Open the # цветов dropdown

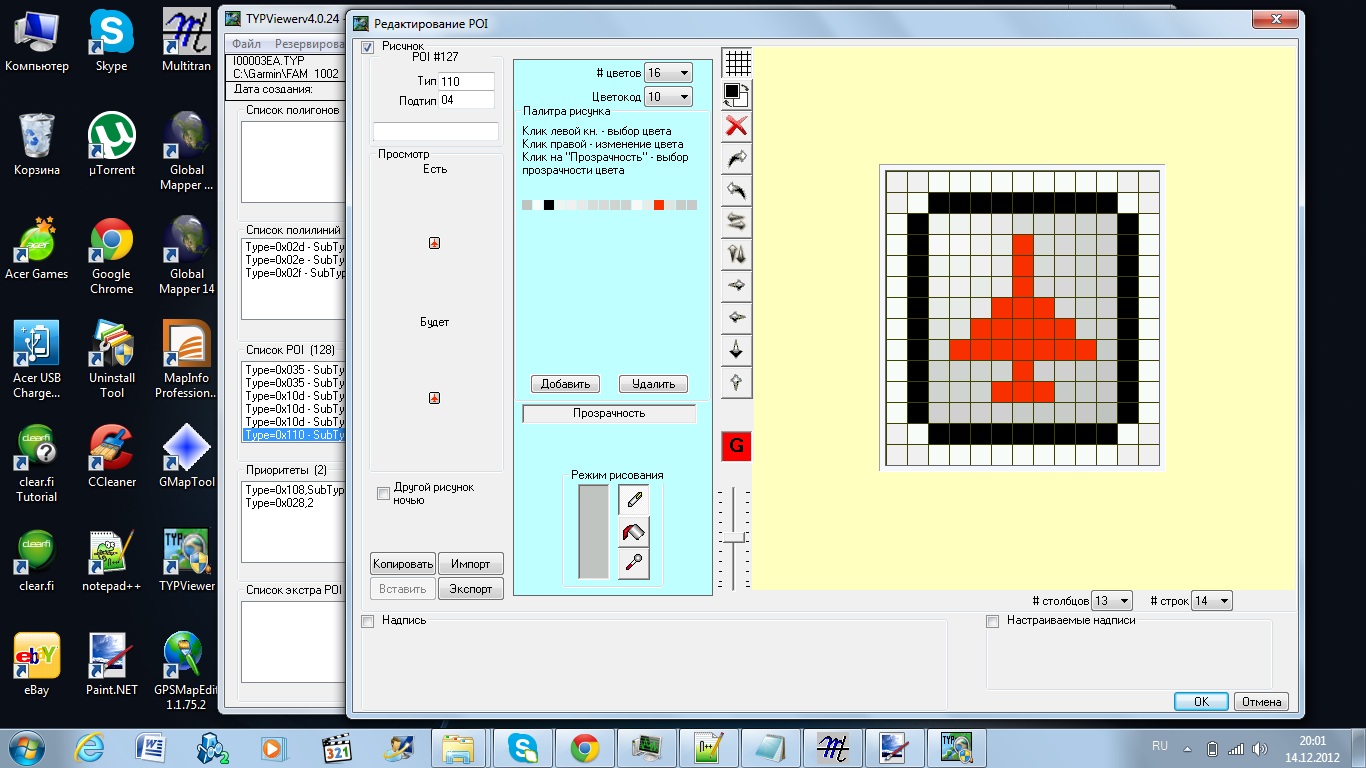point(668,73)
